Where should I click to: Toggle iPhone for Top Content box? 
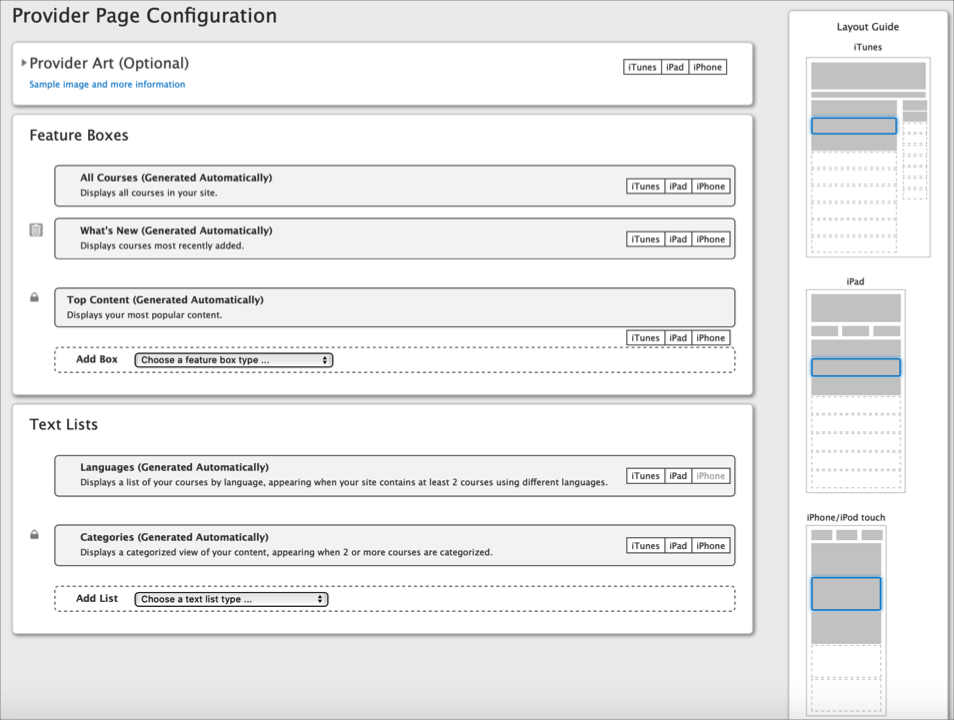click(x=711, y=338)
